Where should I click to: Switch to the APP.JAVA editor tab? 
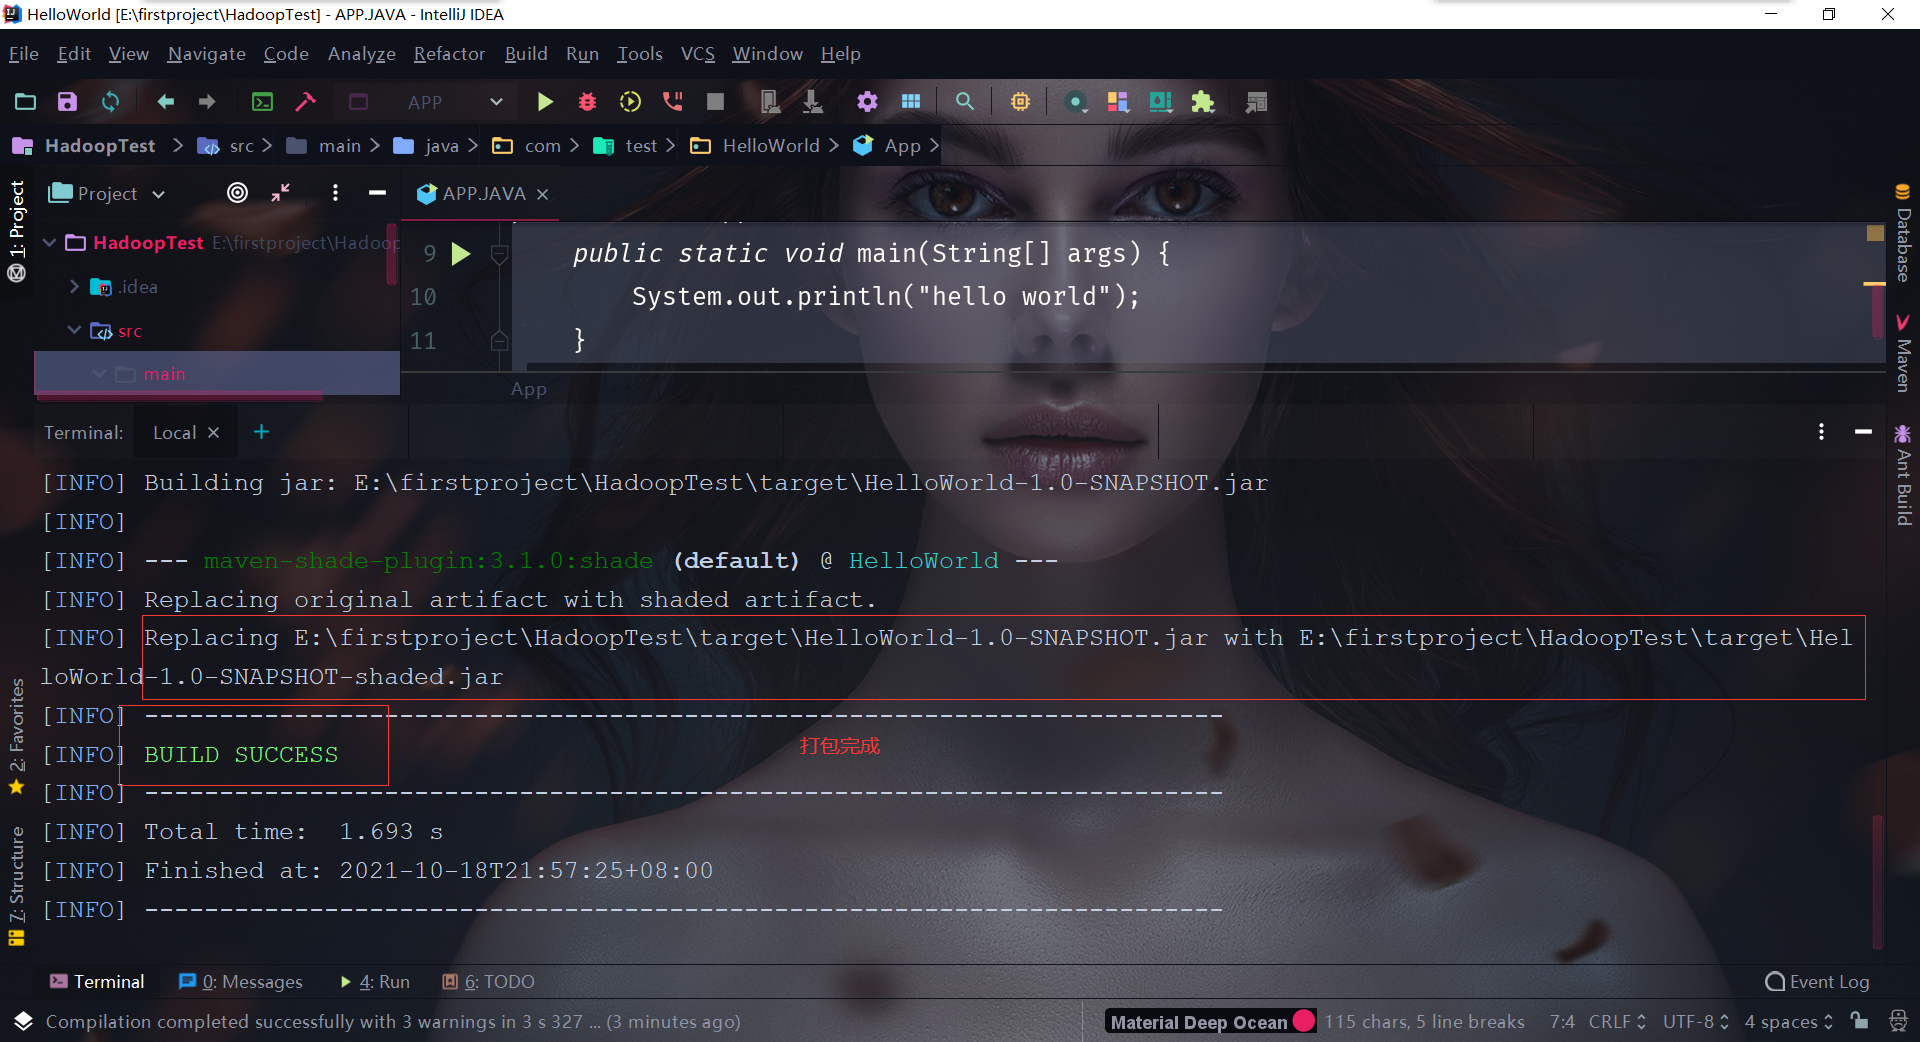tap(482, 194)
